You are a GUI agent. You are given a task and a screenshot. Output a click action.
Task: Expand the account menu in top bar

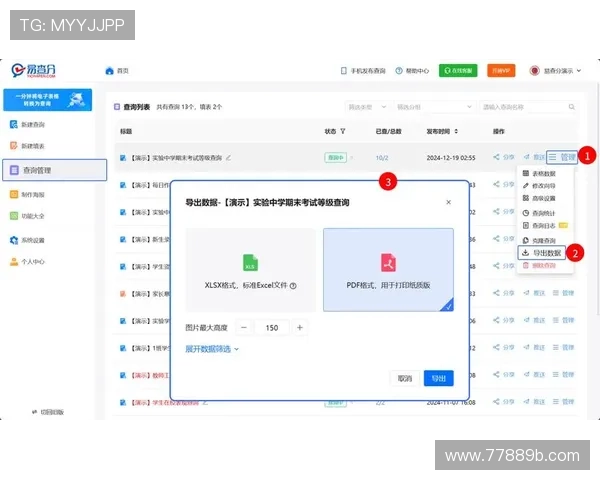tap(556, 71)
